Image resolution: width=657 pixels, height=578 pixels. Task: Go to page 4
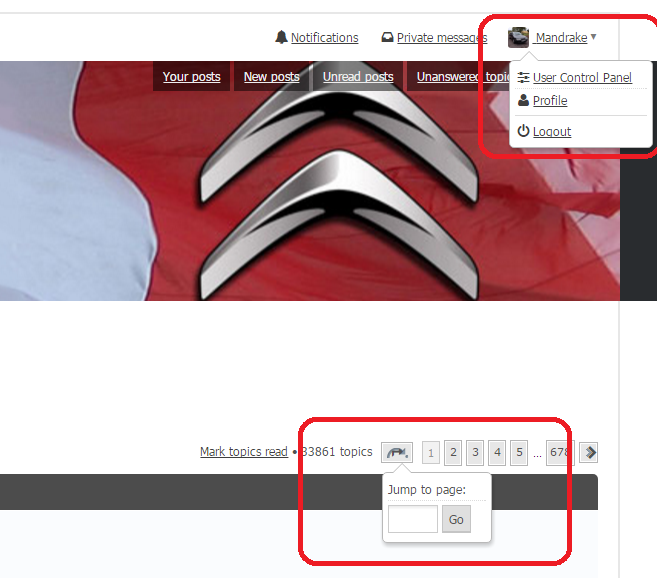coord(497,452)
